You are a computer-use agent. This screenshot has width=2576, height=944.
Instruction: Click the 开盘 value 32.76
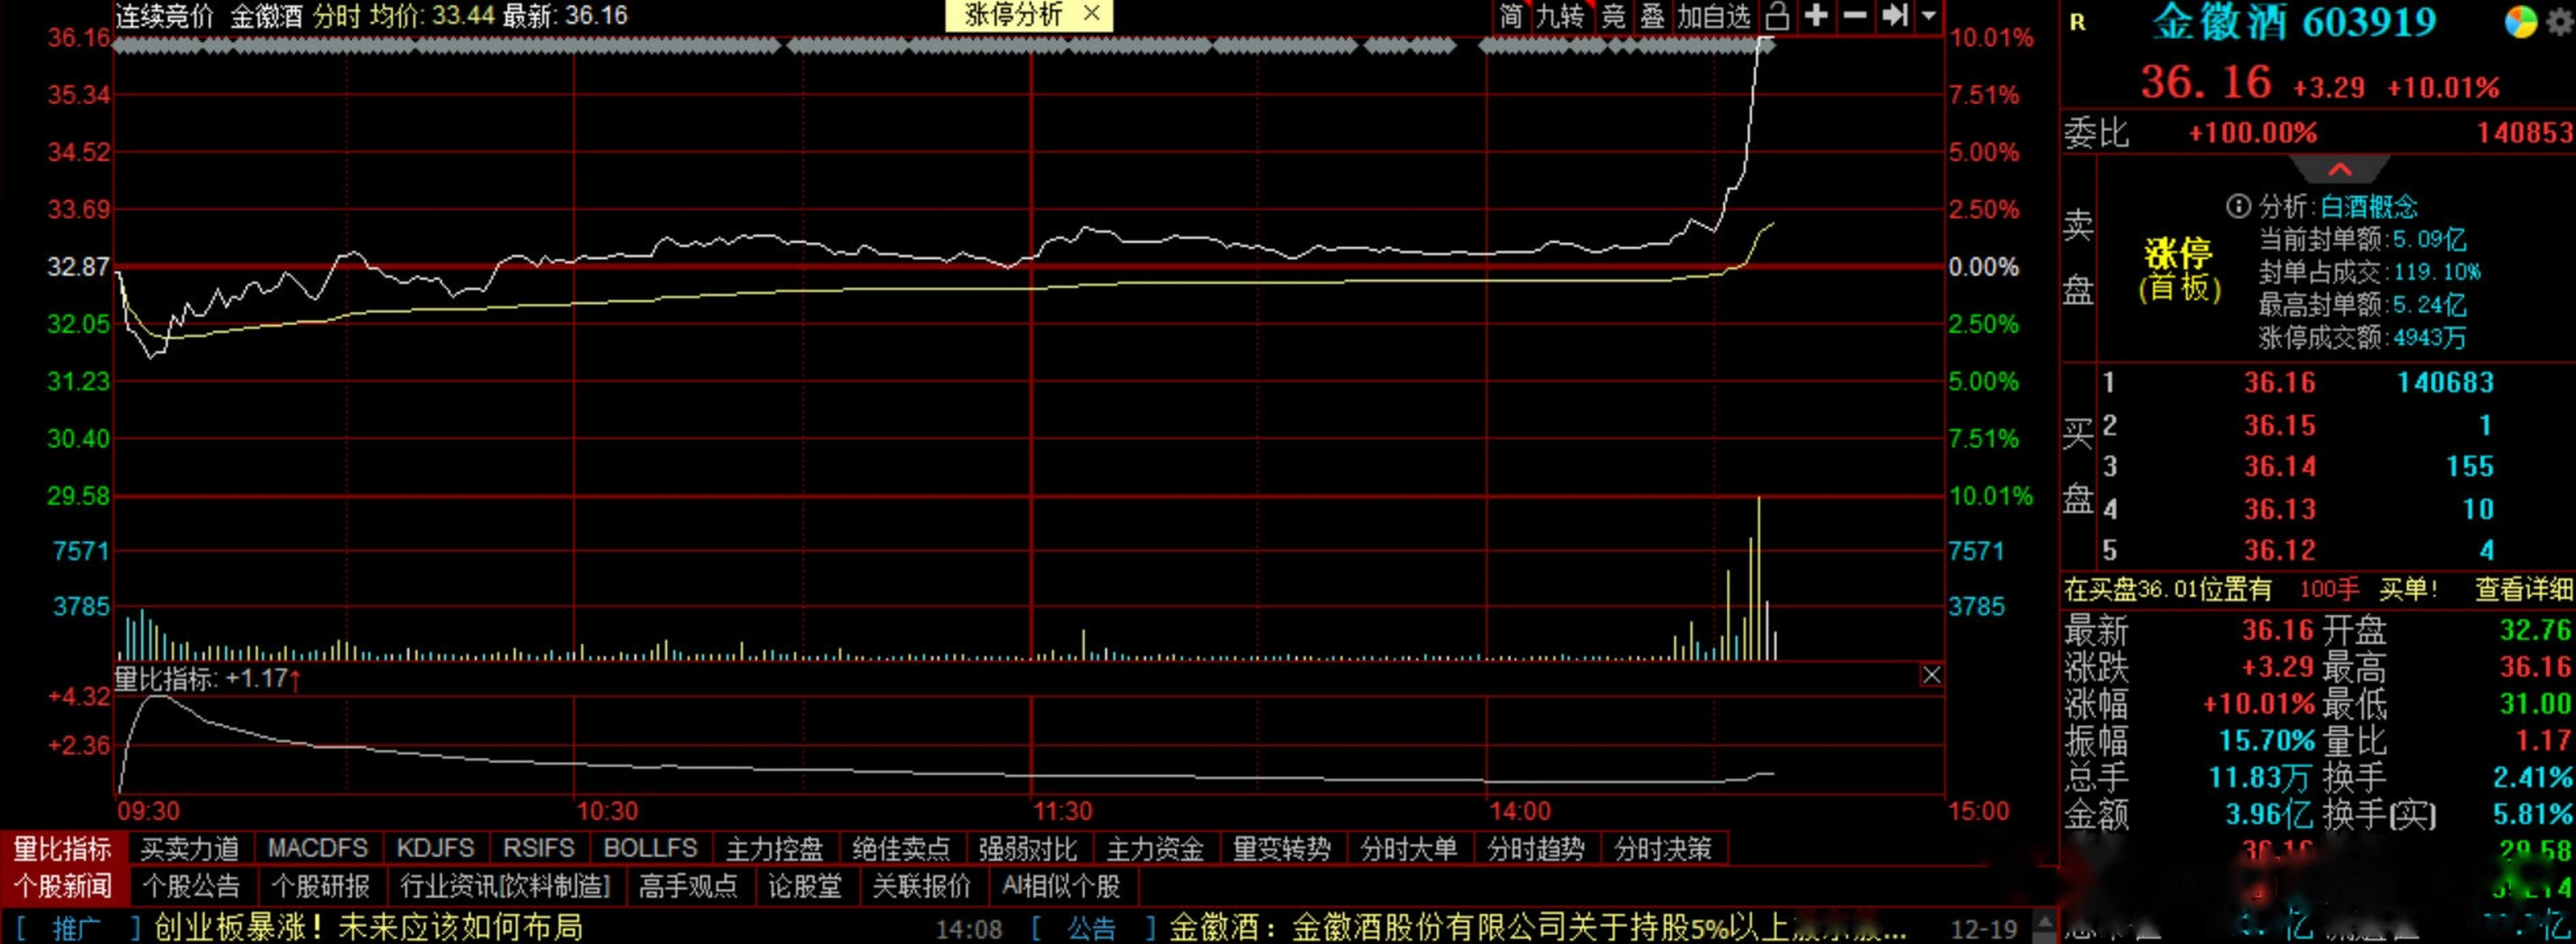pos(2535,630)
